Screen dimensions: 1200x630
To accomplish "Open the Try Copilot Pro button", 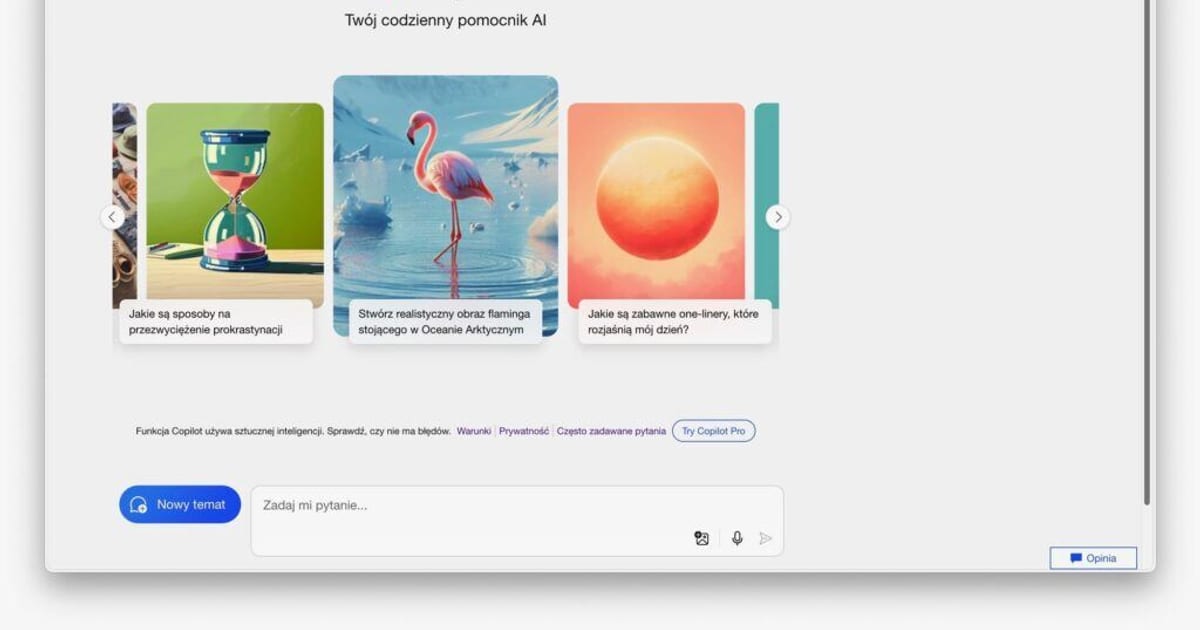I will (714, 431).
